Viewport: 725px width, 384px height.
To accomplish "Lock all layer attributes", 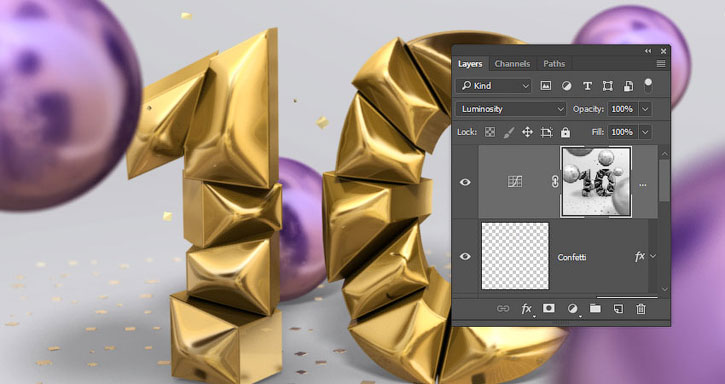I will pyautogui.click(x=565, y=132).
